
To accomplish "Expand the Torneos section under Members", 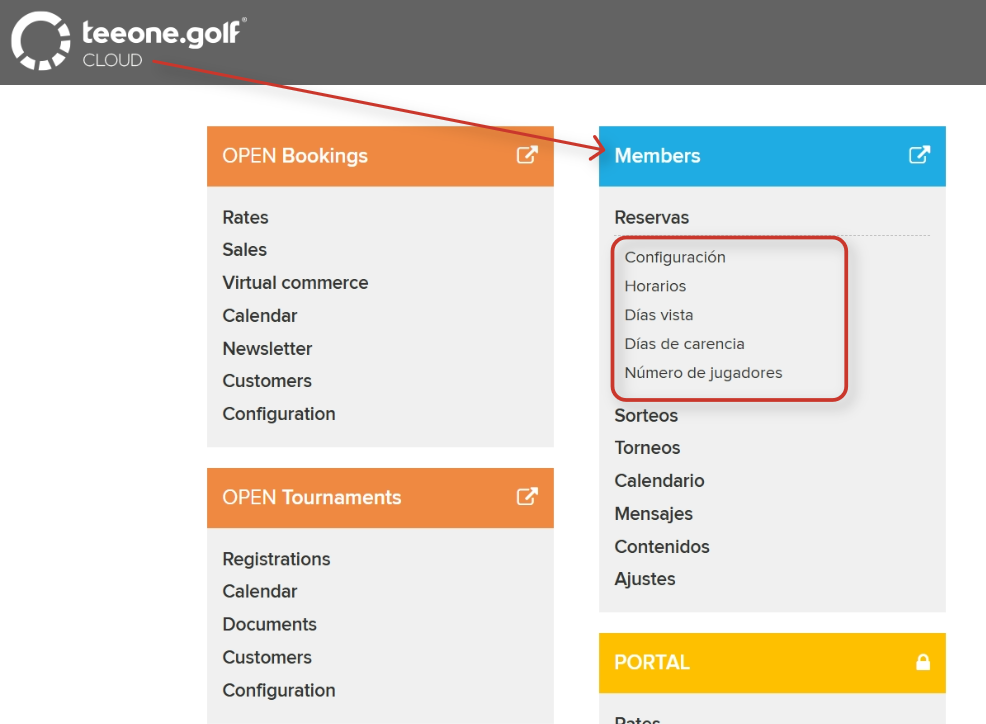I will tap(647, 448).
